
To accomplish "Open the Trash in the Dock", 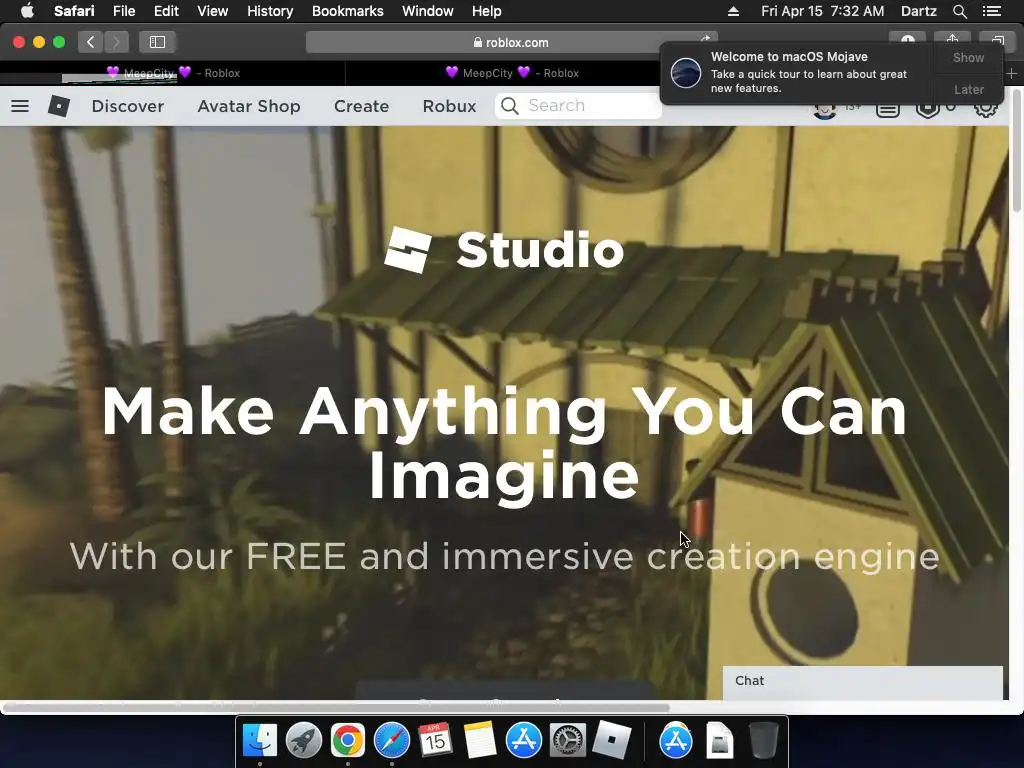I will 763,741.
